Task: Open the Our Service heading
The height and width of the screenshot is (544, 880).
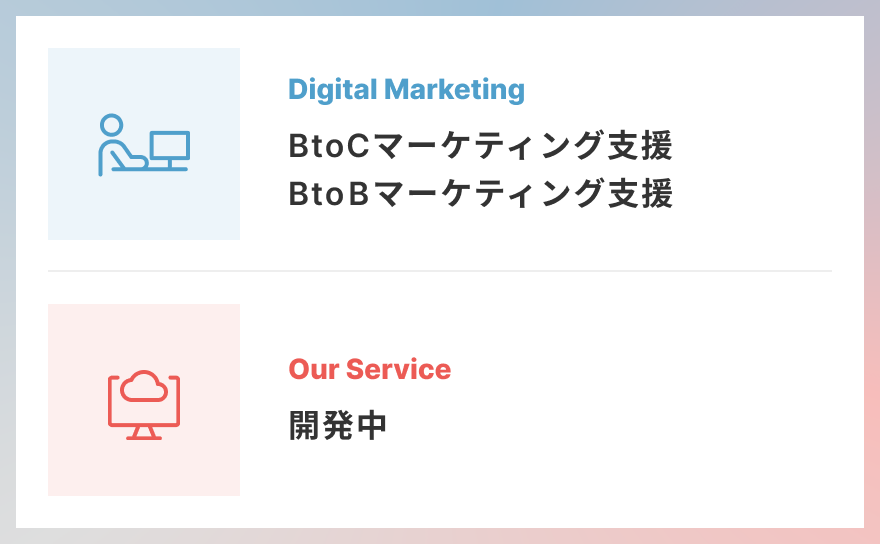Action: point(369,369)
